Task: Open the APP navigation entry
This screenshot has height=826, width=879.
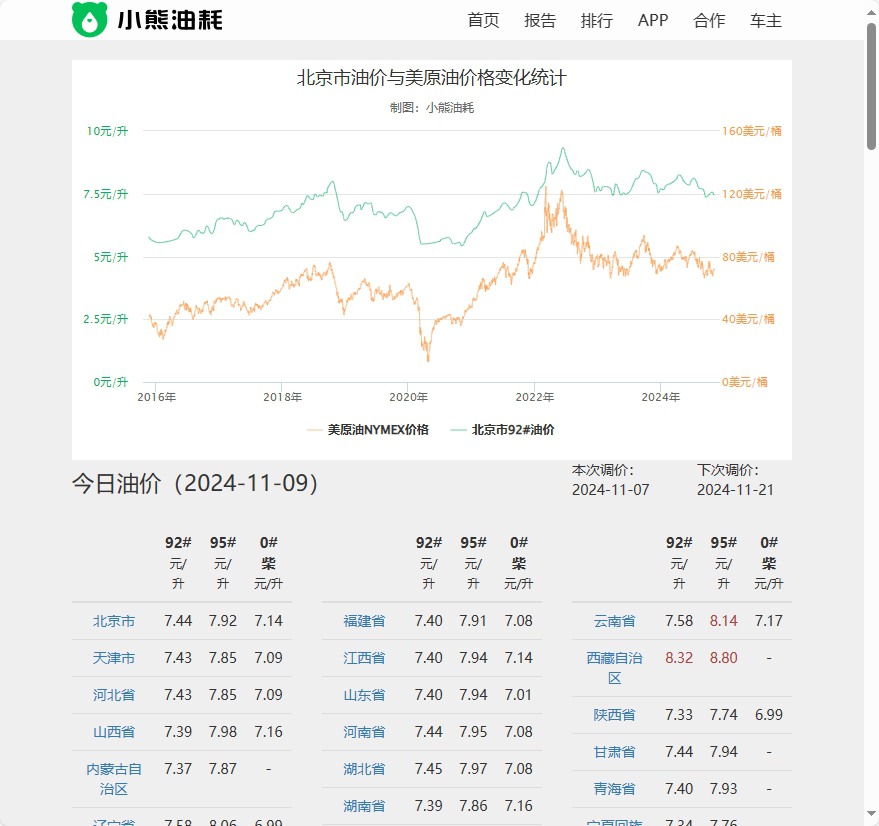Action: pos(652,20)
